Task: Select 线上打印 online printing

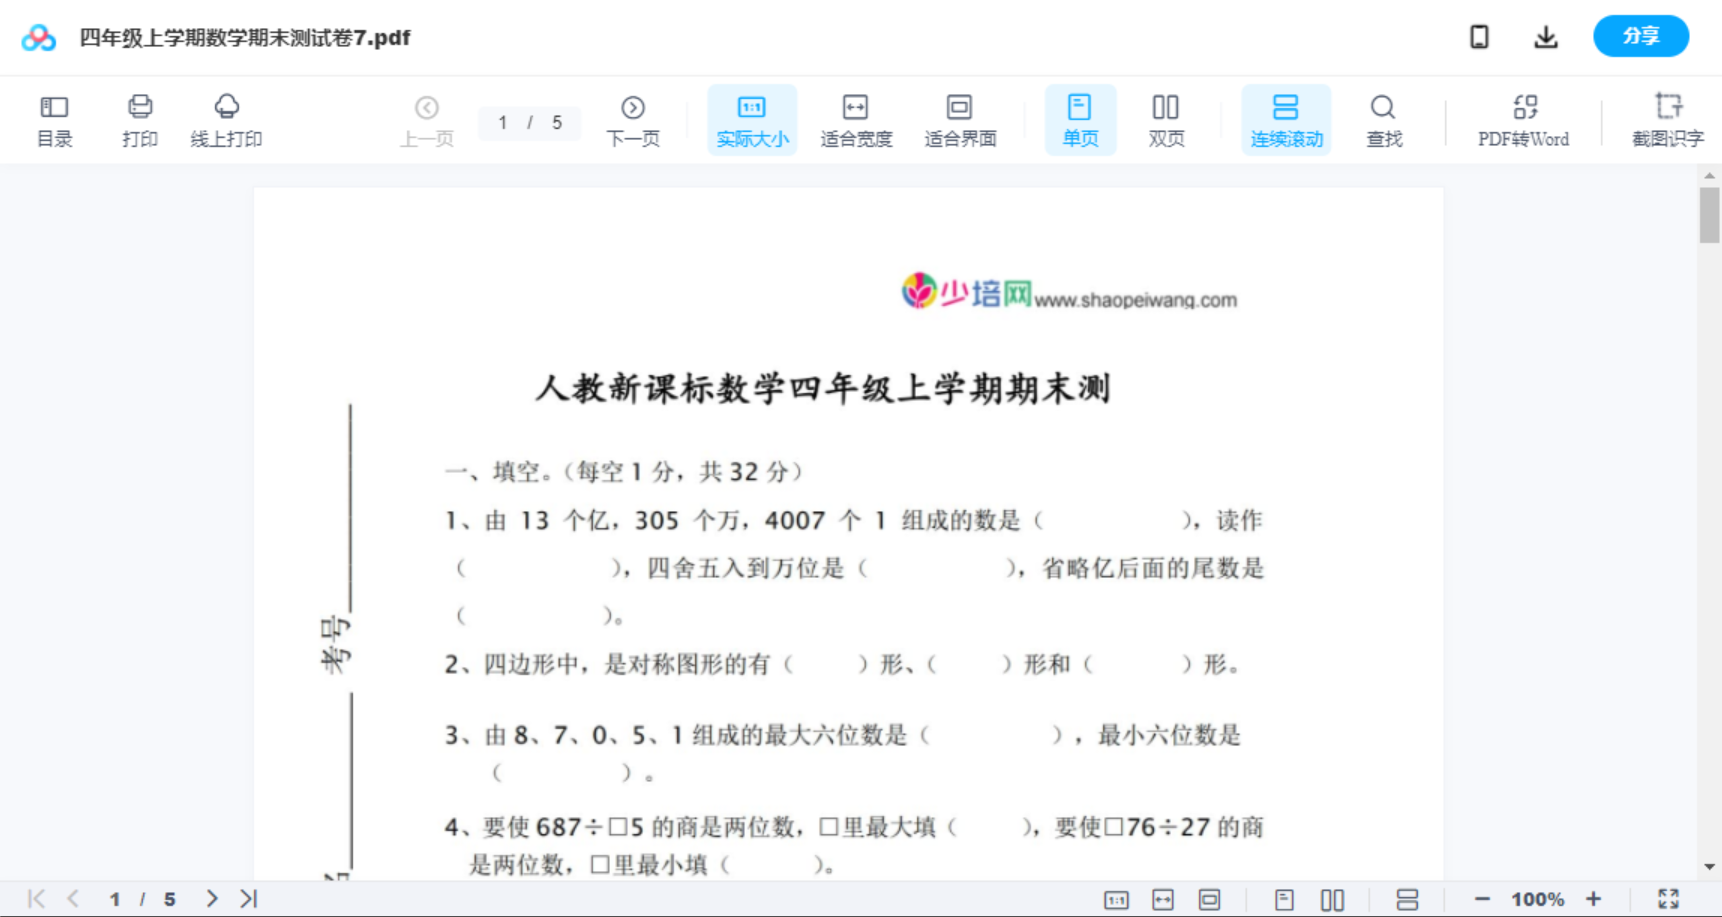Action: click(x=227, y=119)
